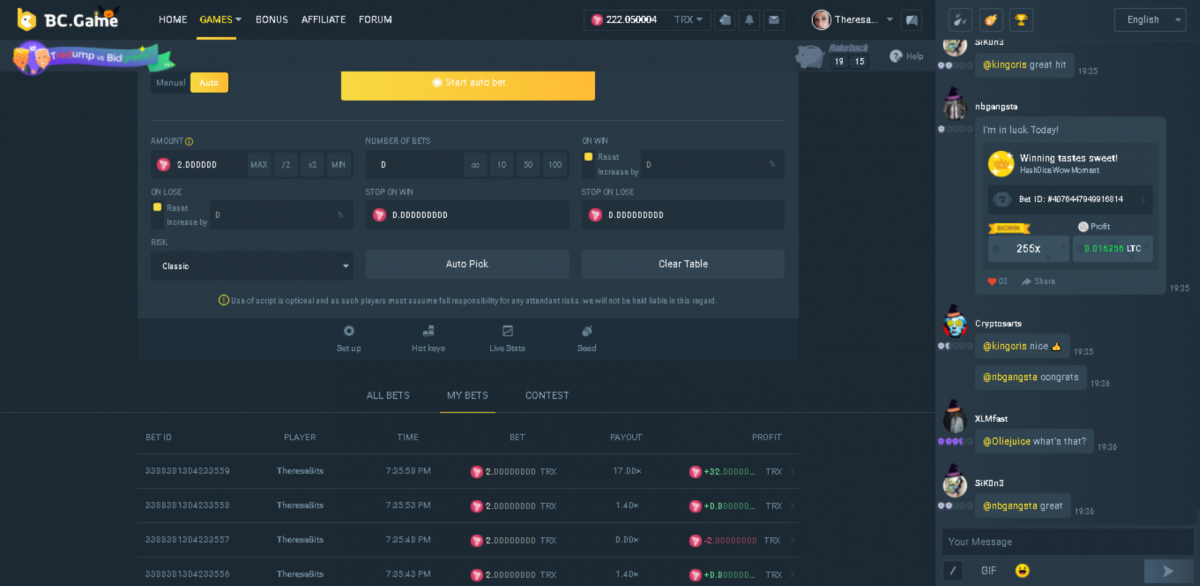This screenshot has width=1200, height=586.
Task: Toggle the On Win Reset checkbox
Action: [588, 157]
